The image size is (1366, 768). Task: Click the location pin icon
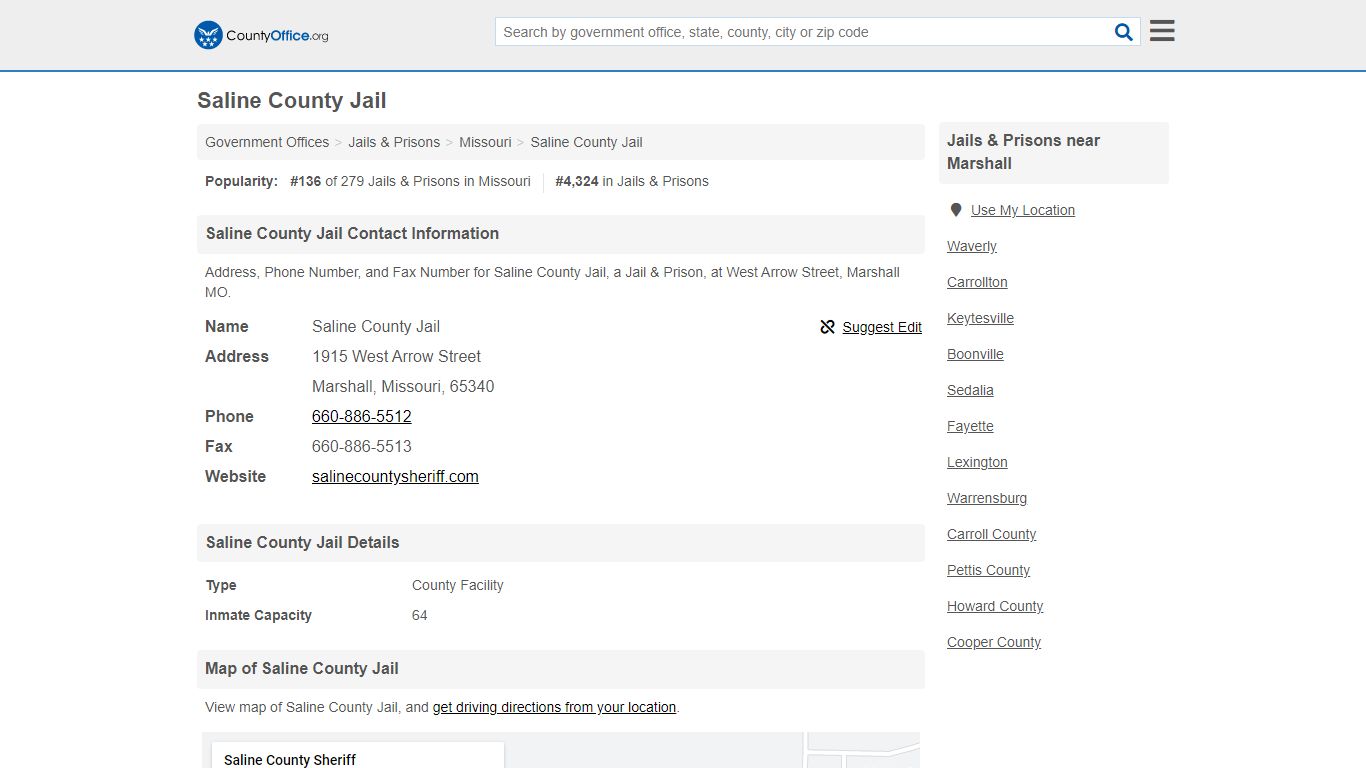tap(956, 210)
